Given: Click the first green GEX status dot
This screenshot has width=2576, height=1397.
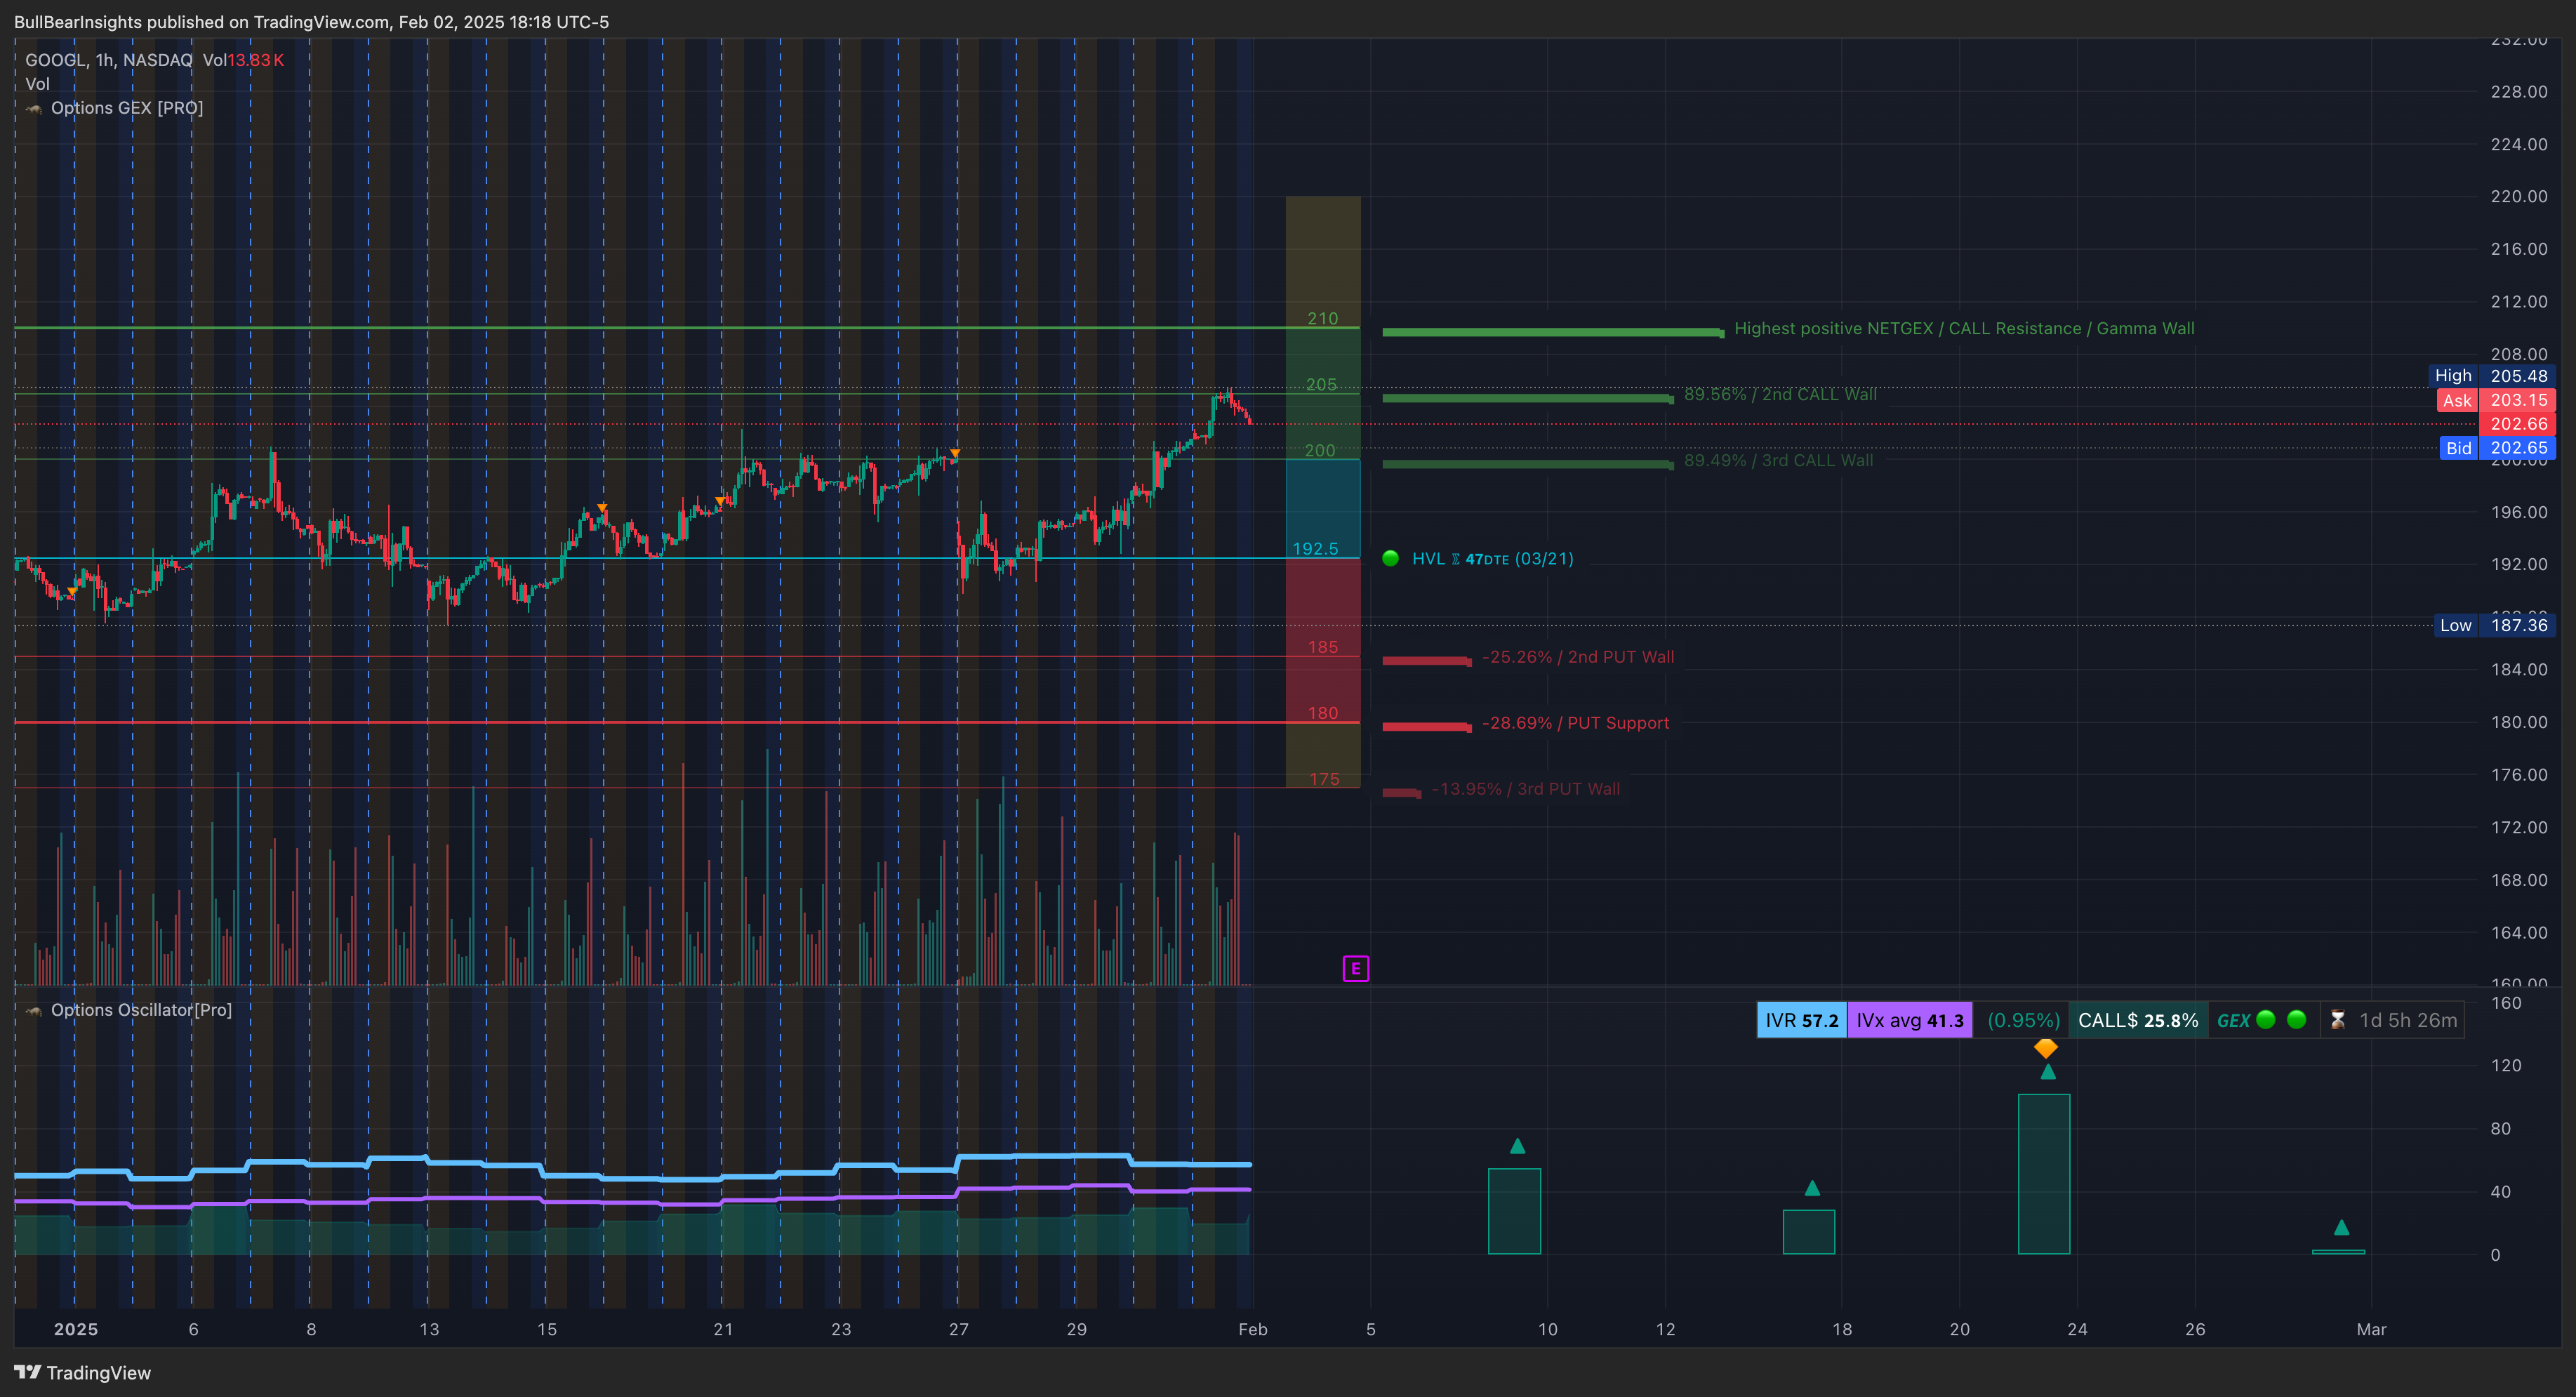Looking at the screenshot, I should pyautogui.click(x=2266, y=1019).
